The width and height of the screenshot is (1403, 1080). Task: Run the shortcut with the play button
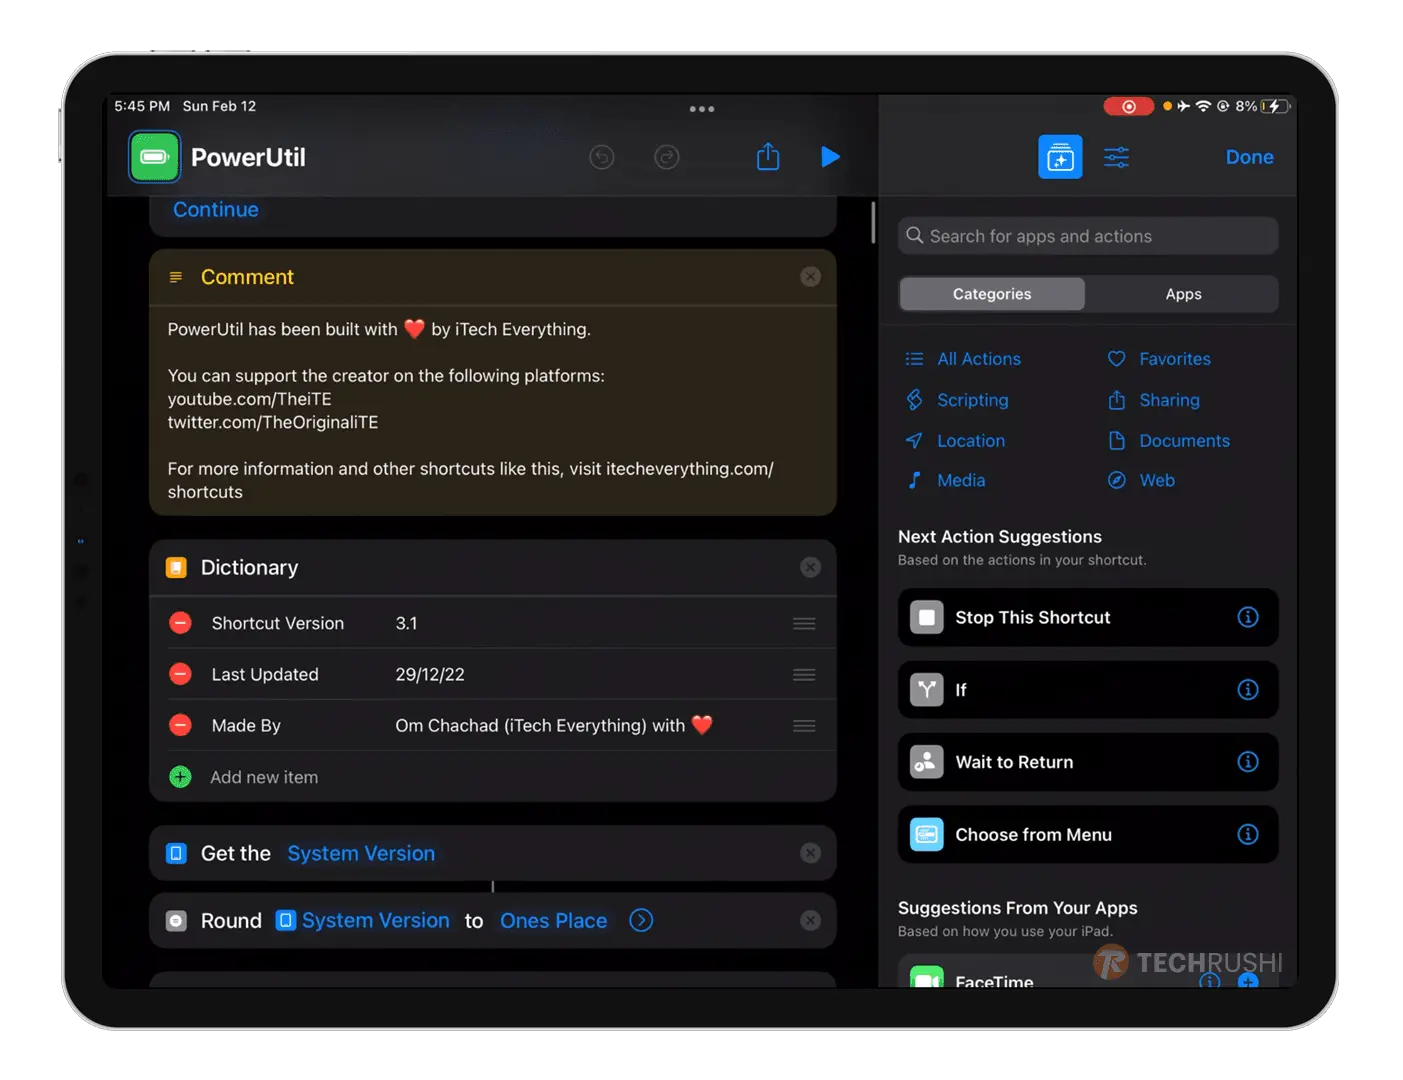point(830,157)
